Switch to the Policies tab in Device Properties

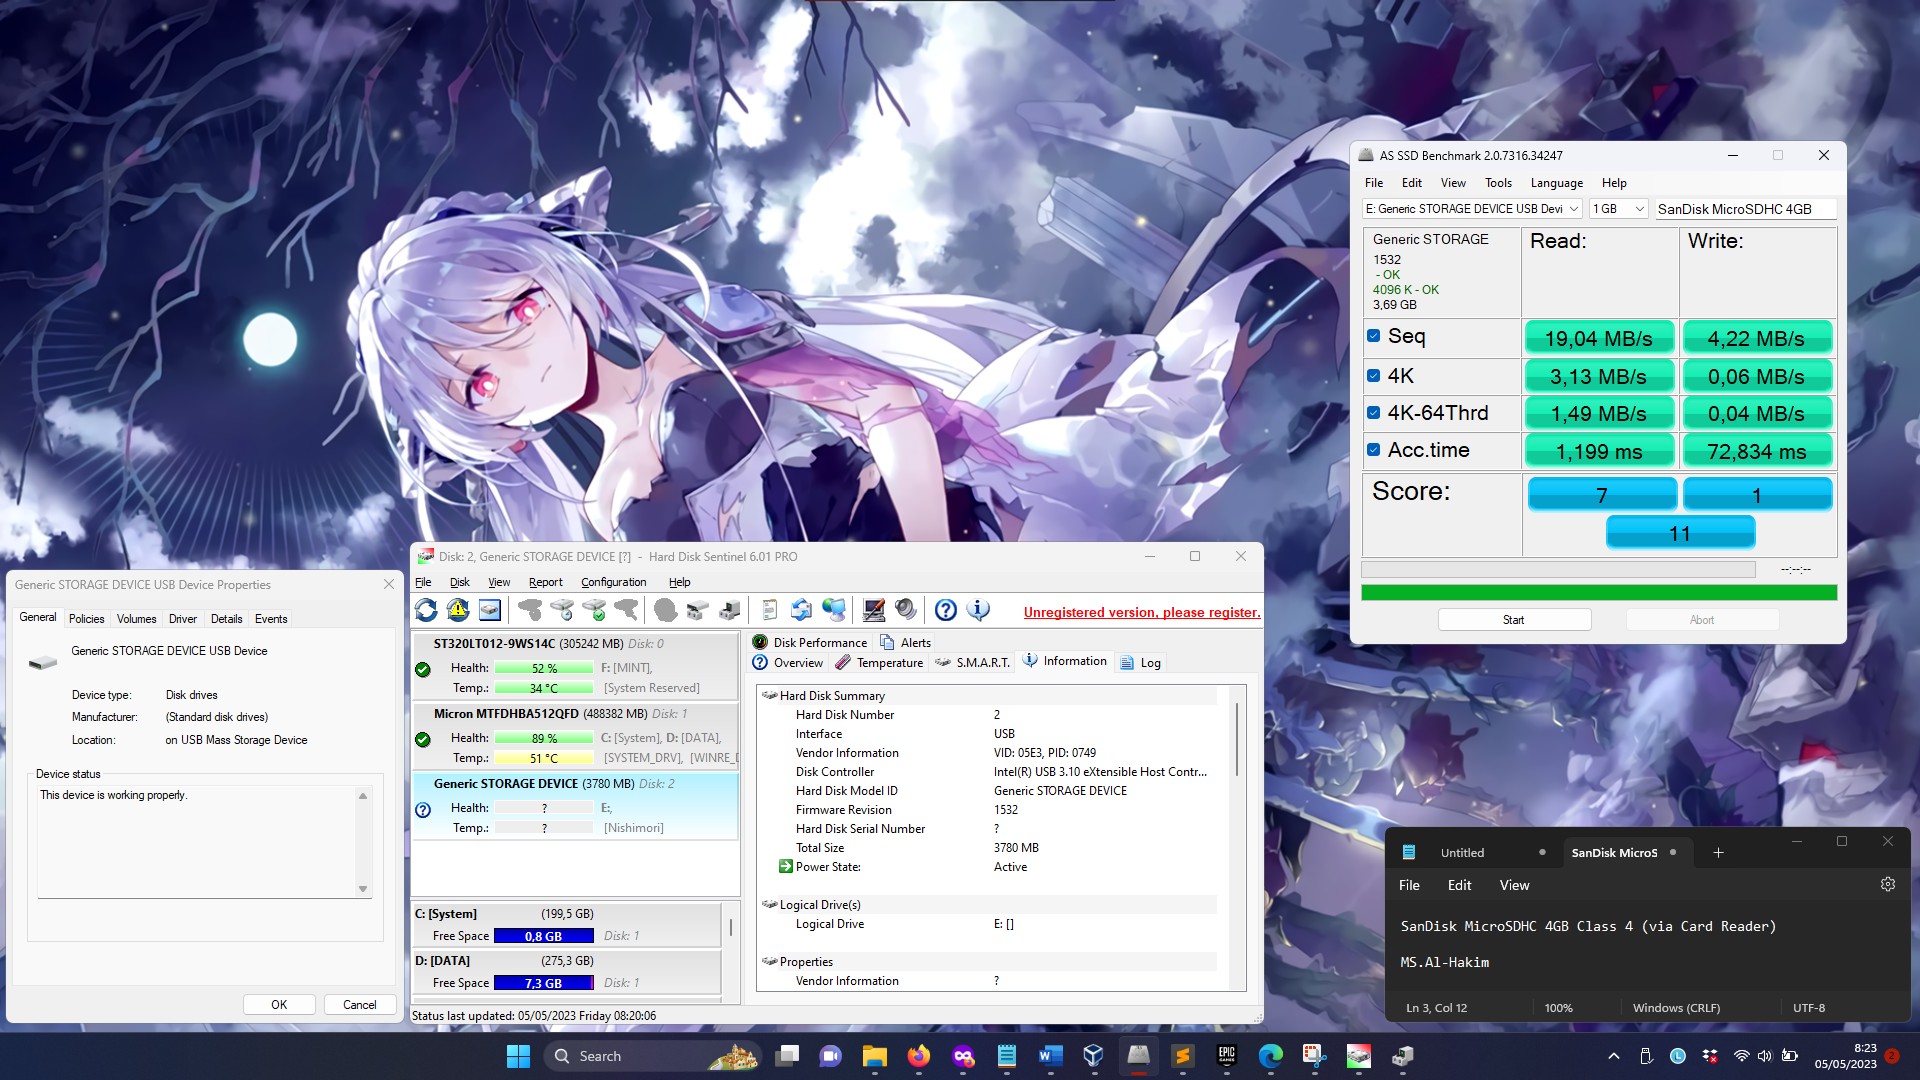point(87,619)
